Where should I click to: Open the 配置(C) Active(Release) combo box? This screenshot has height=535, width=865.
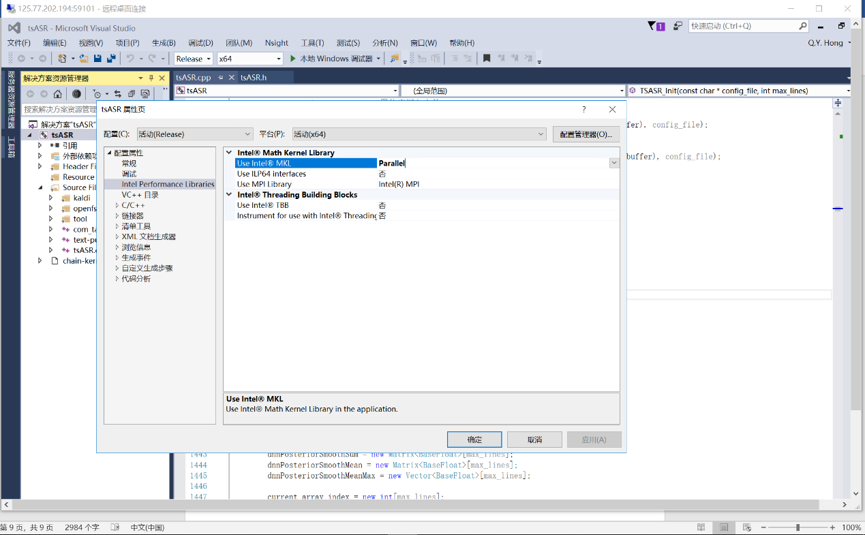pyautogui.click(x=195, y=134)
